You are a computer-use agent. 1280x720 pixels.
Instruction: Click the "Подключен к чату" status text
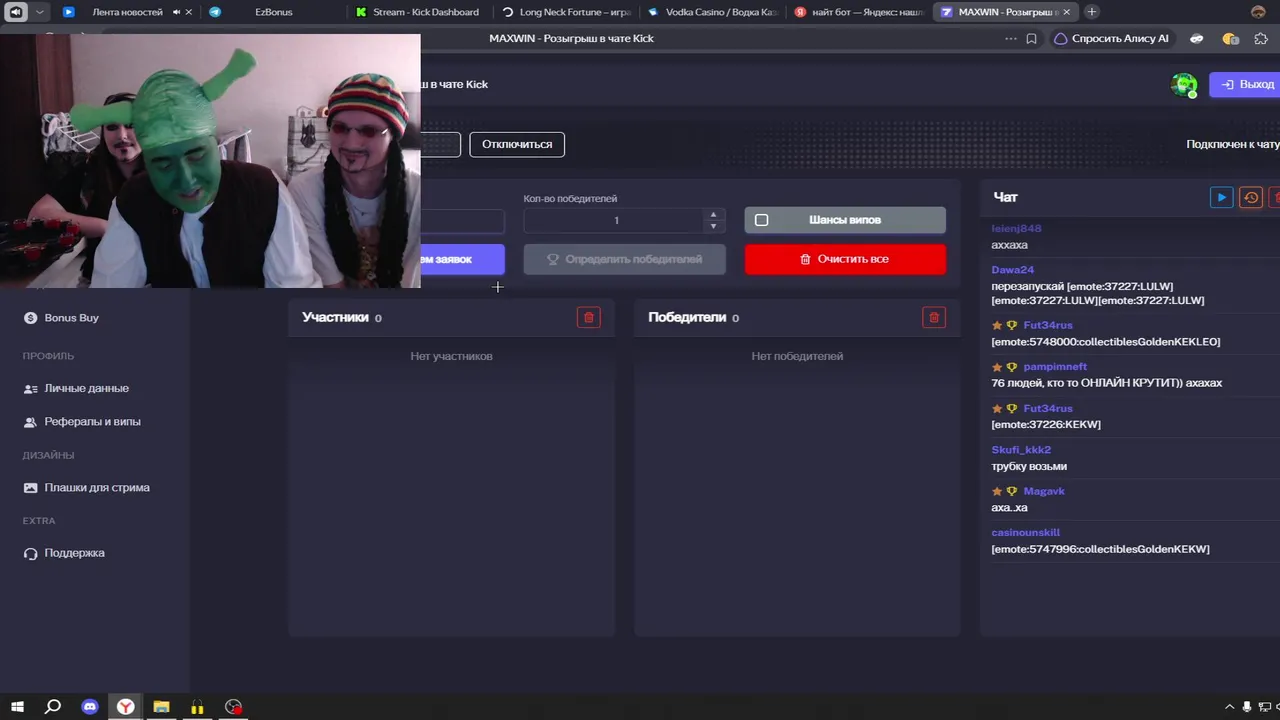[x=1233, y=145]
